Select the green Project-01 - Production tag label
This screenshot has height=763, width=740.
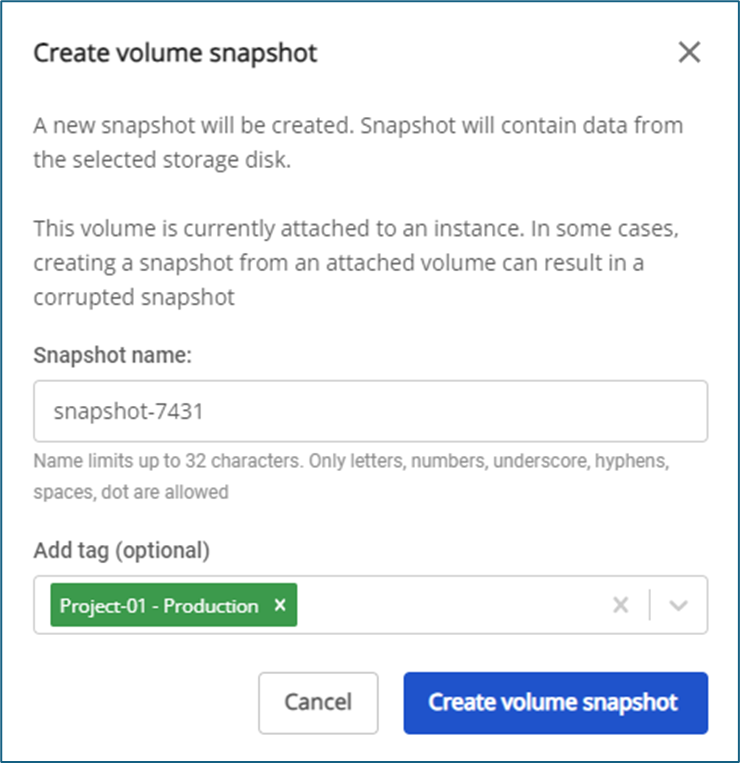pyautogui.click(x=159, y=606)
